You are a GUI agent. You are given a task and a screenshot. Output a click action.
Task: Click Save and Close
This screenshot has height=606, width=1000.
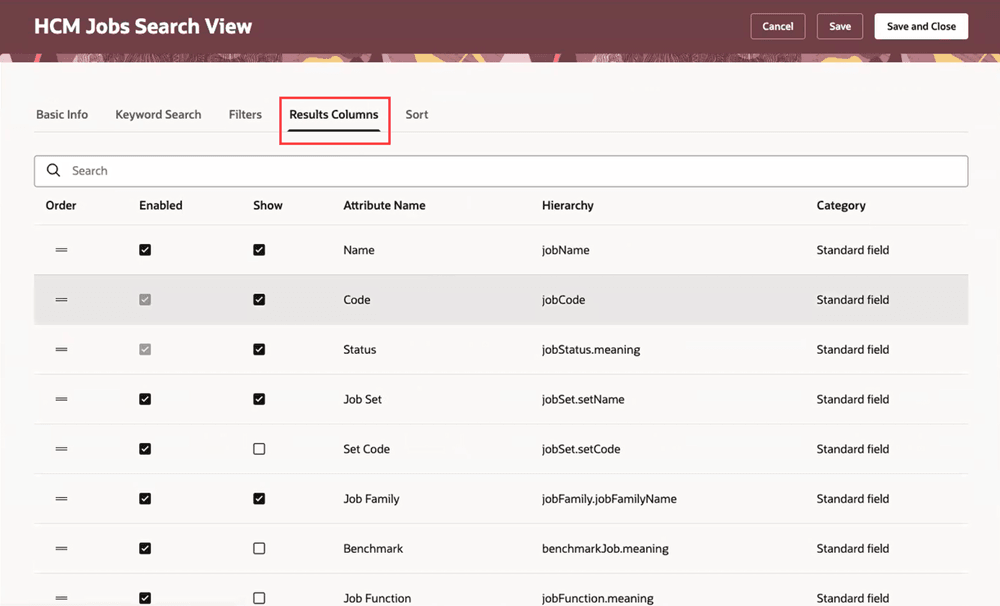(x=921, y=26)
